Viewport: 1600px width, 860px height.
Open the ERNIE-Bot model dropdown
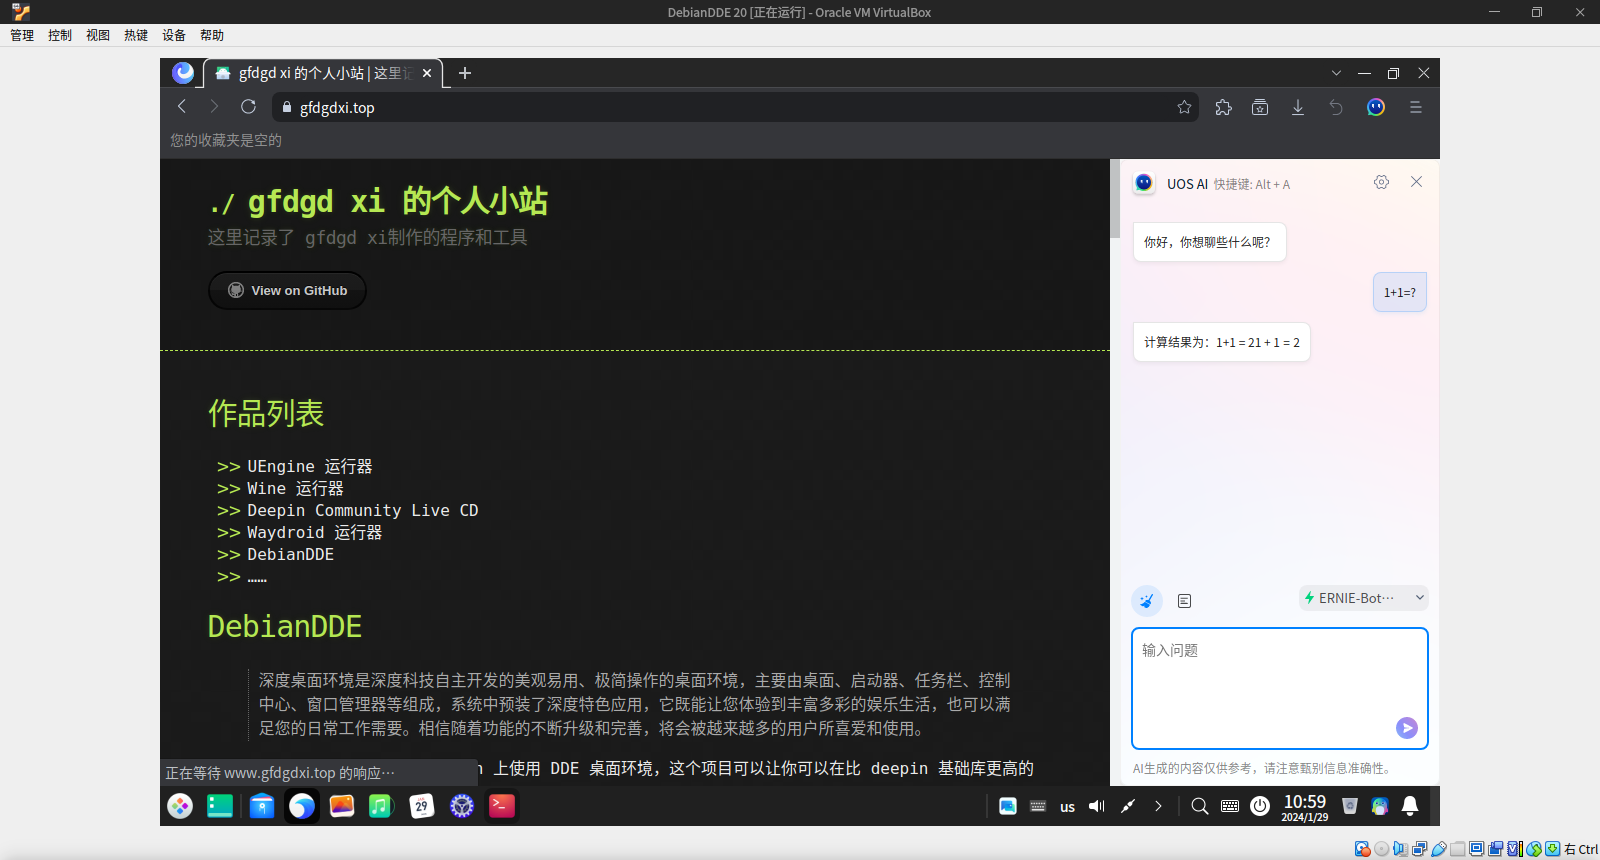pos(1363,598)
